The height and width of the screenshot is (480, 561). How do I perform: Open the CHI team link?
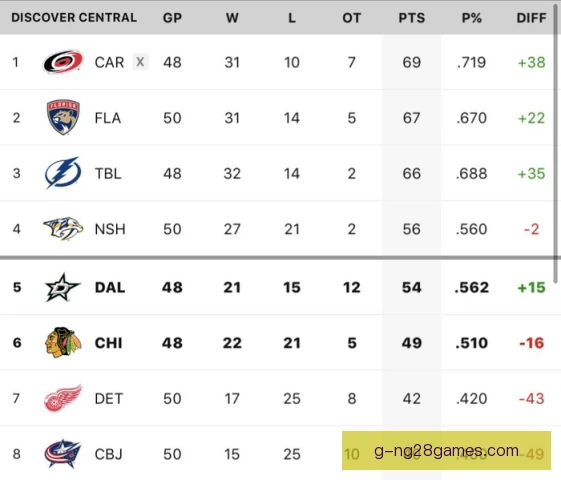point(108,343)
